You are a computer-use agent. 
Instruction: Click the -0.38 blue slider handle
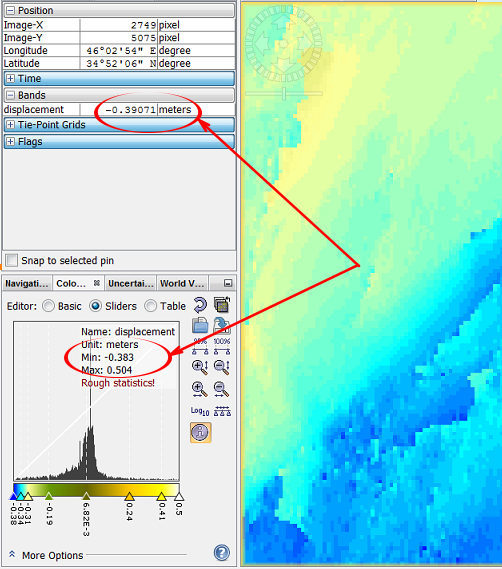click(x=13, y=496)
